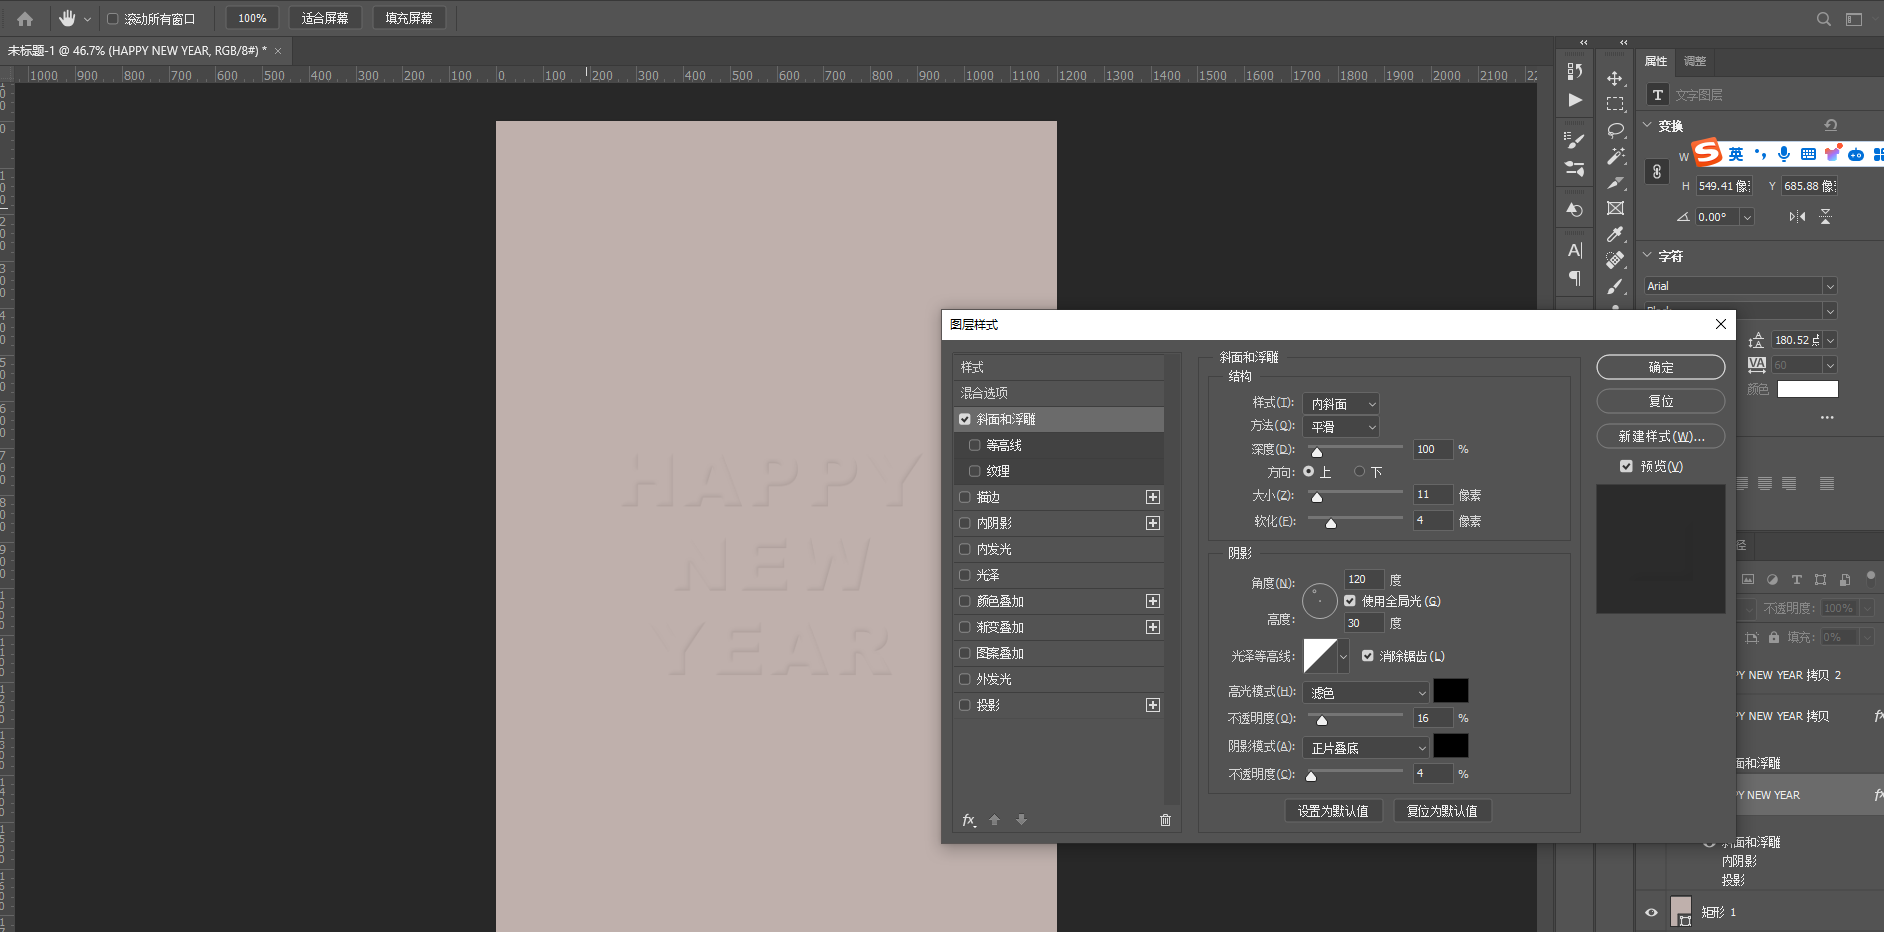Click the link width-height chain icon
Image resolution: width=1884 pixels, height=932 pixels.
1657,172
